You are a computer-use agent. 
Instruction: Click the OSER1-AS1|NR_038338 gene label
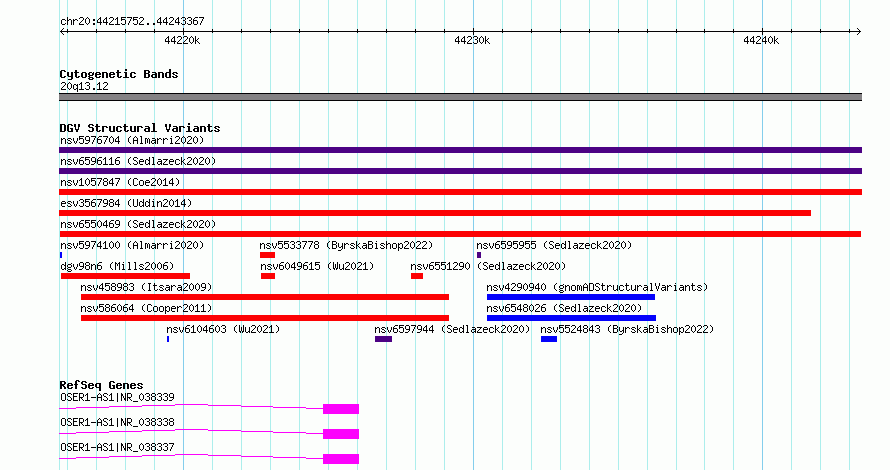[x=117, y=422]
